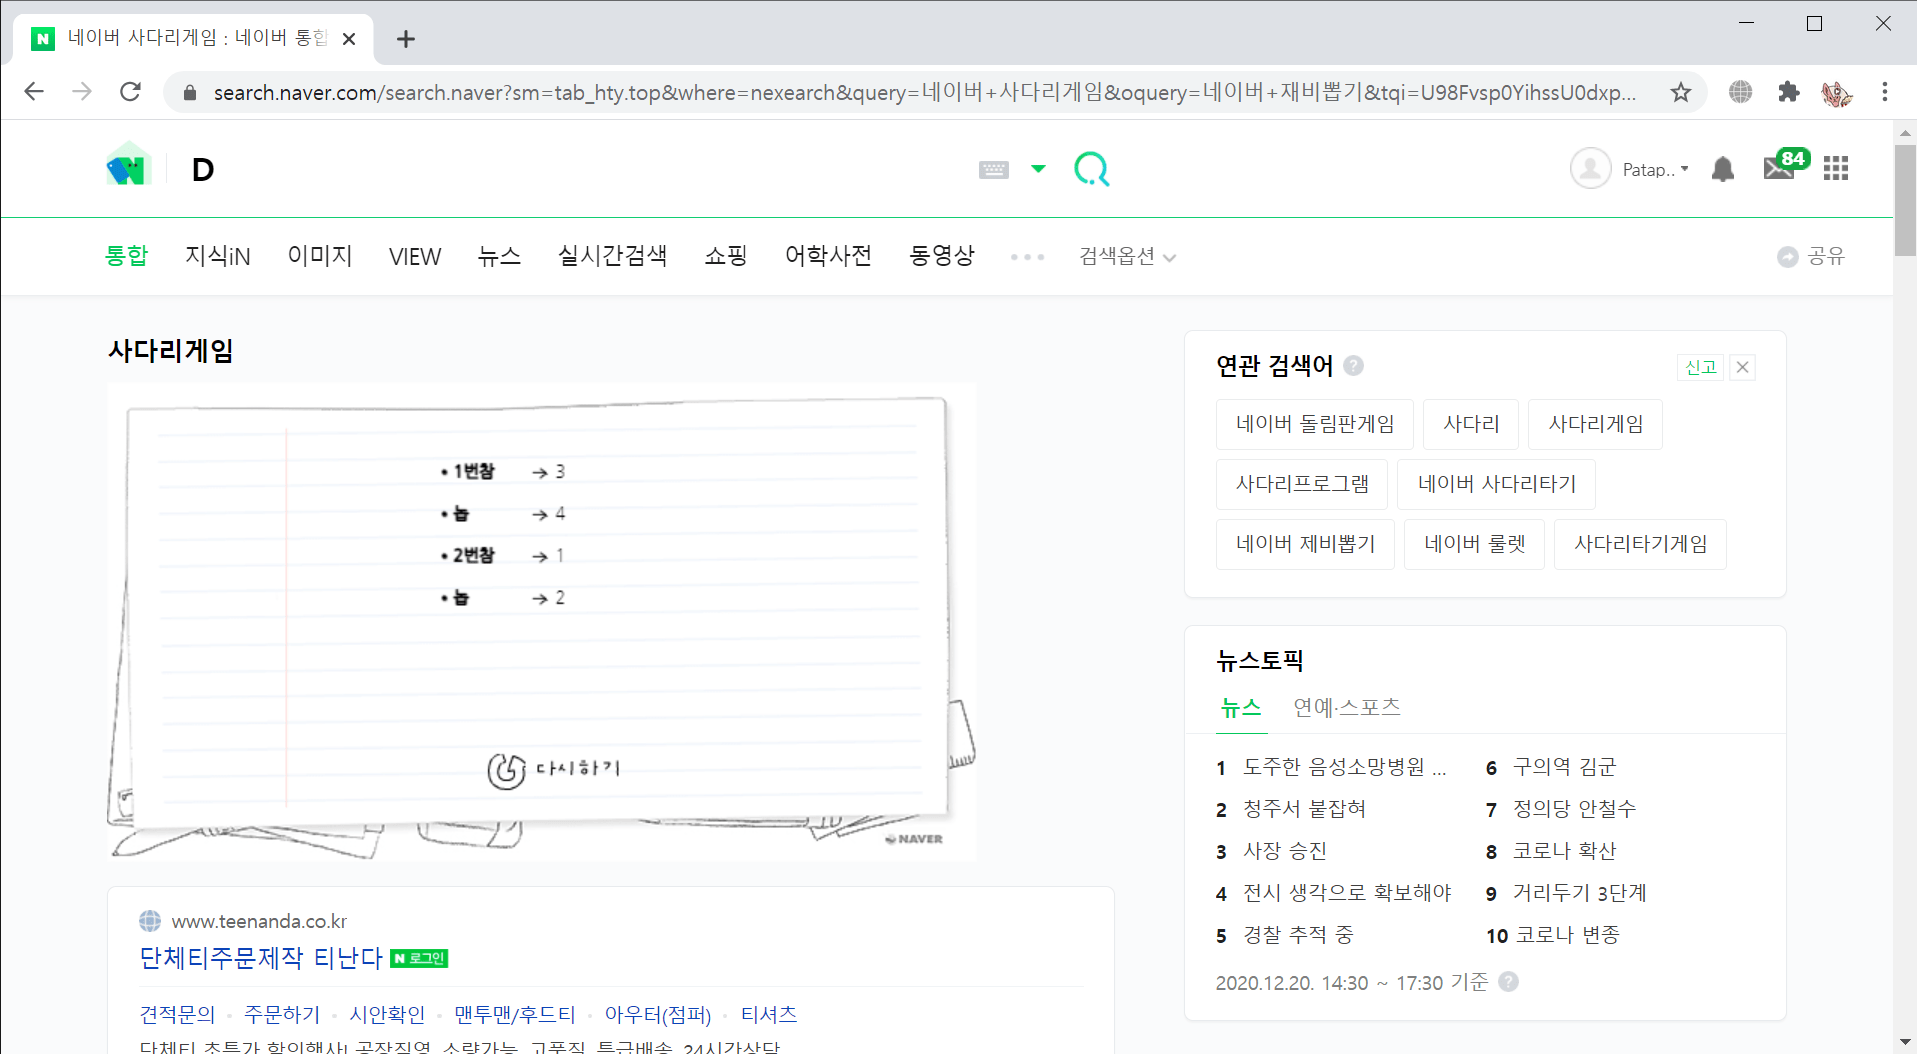Switch to 연예·스포츠 tab in 뉴스토픽
Screen dimensions: 1917x1054
coord(1346,708)
